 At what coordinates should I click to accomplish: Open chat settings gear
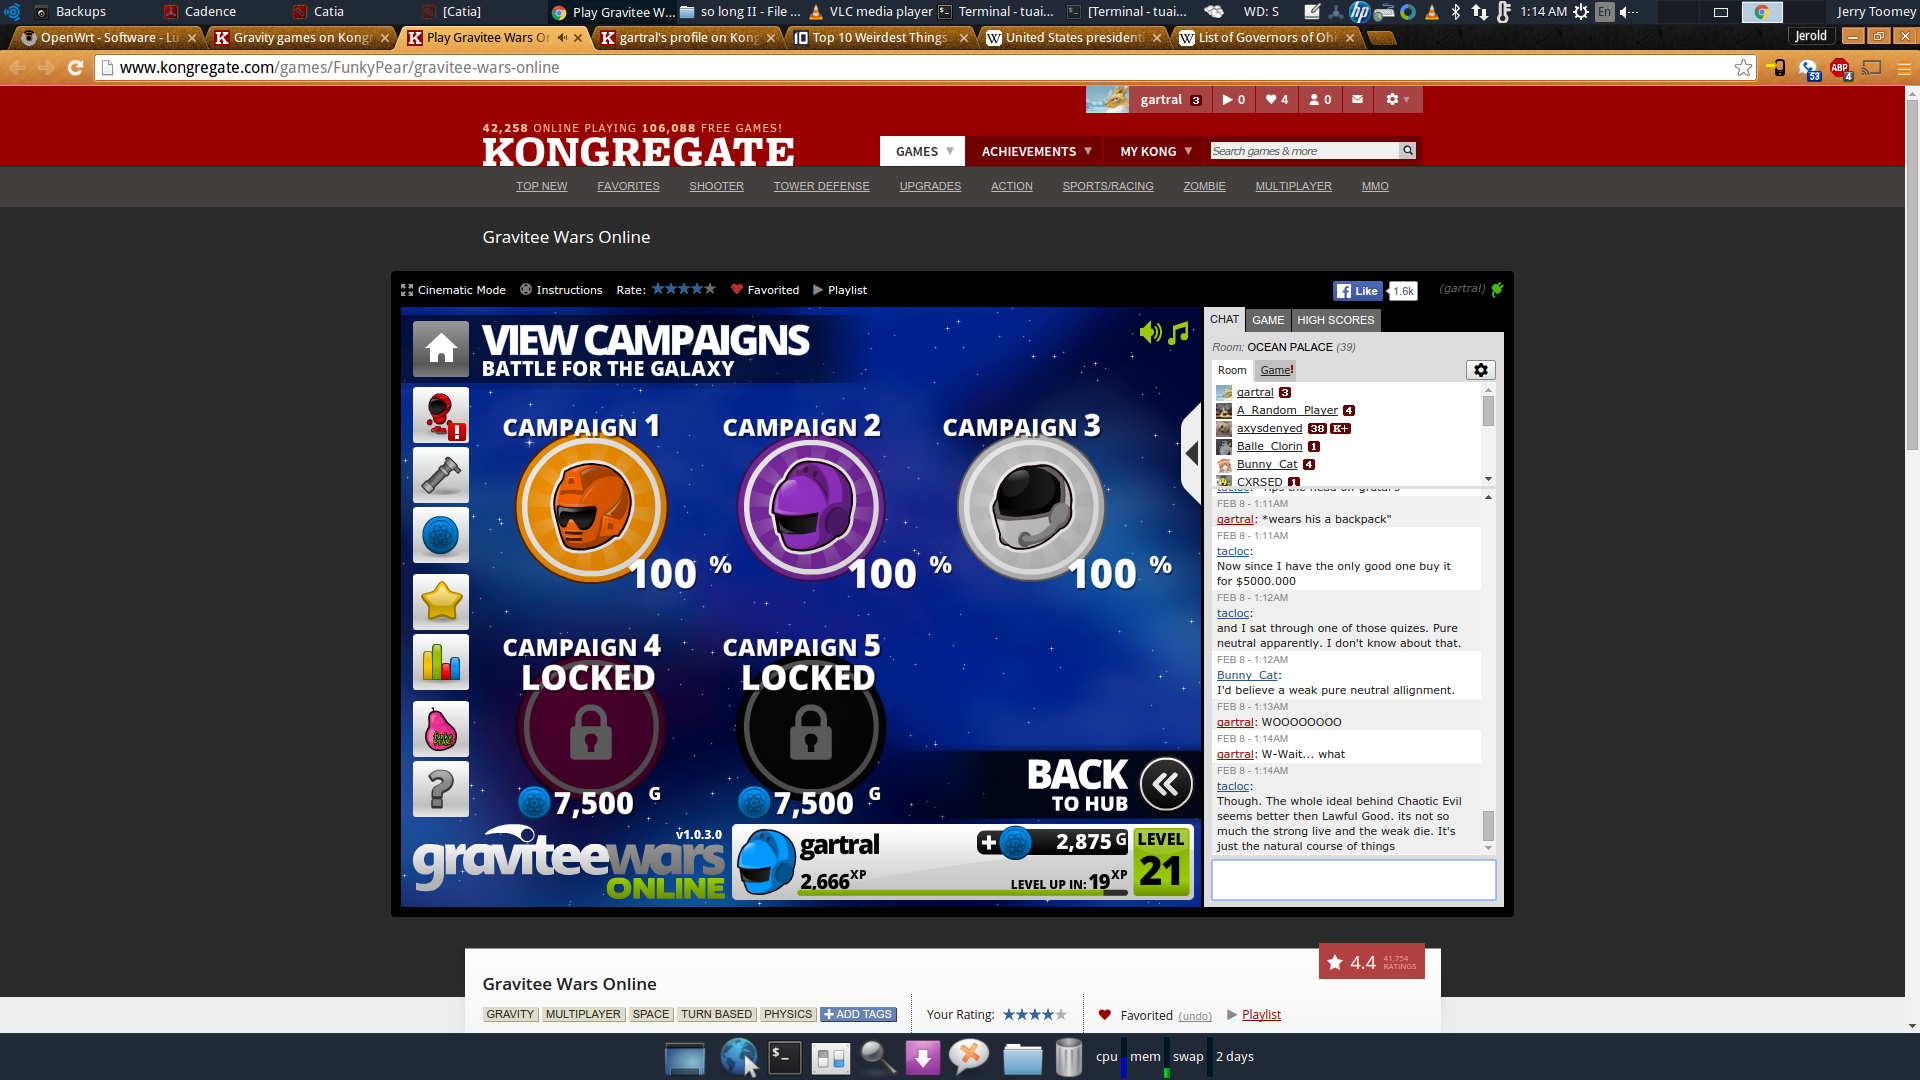coord(1481,370)
